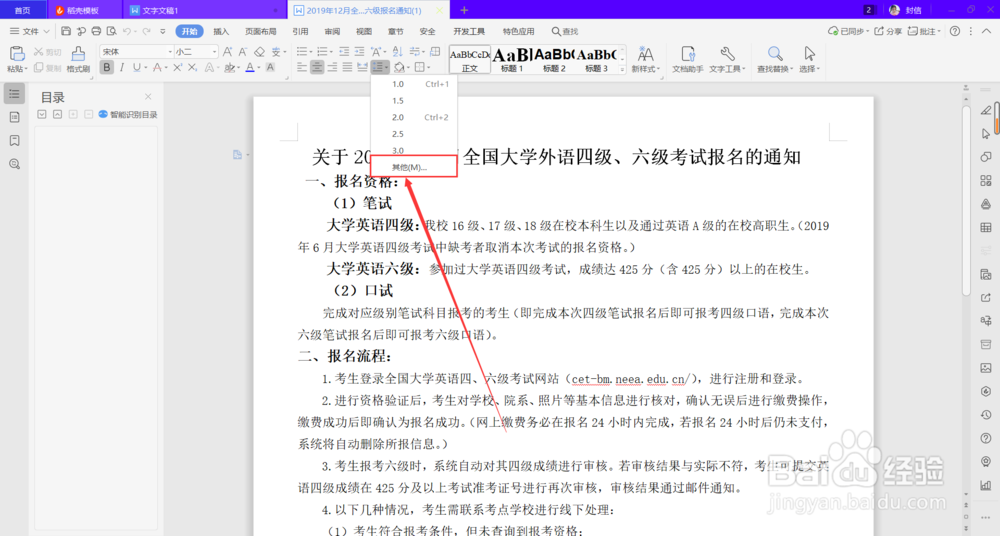Open the Document Assistant (文档助手) tool
This screenshot has height=536, width=1000.
click(x=688, y=59)
